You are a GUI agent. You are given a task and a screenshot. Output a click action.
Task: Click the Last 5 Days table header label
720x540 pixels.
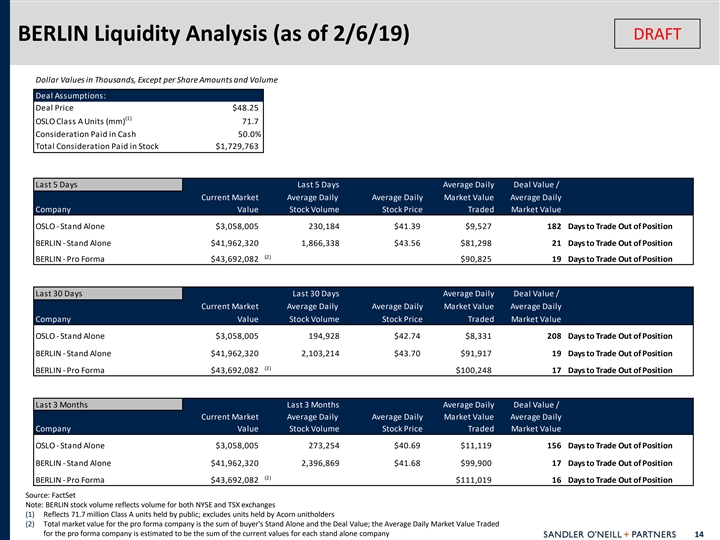(x=57, y=184)
